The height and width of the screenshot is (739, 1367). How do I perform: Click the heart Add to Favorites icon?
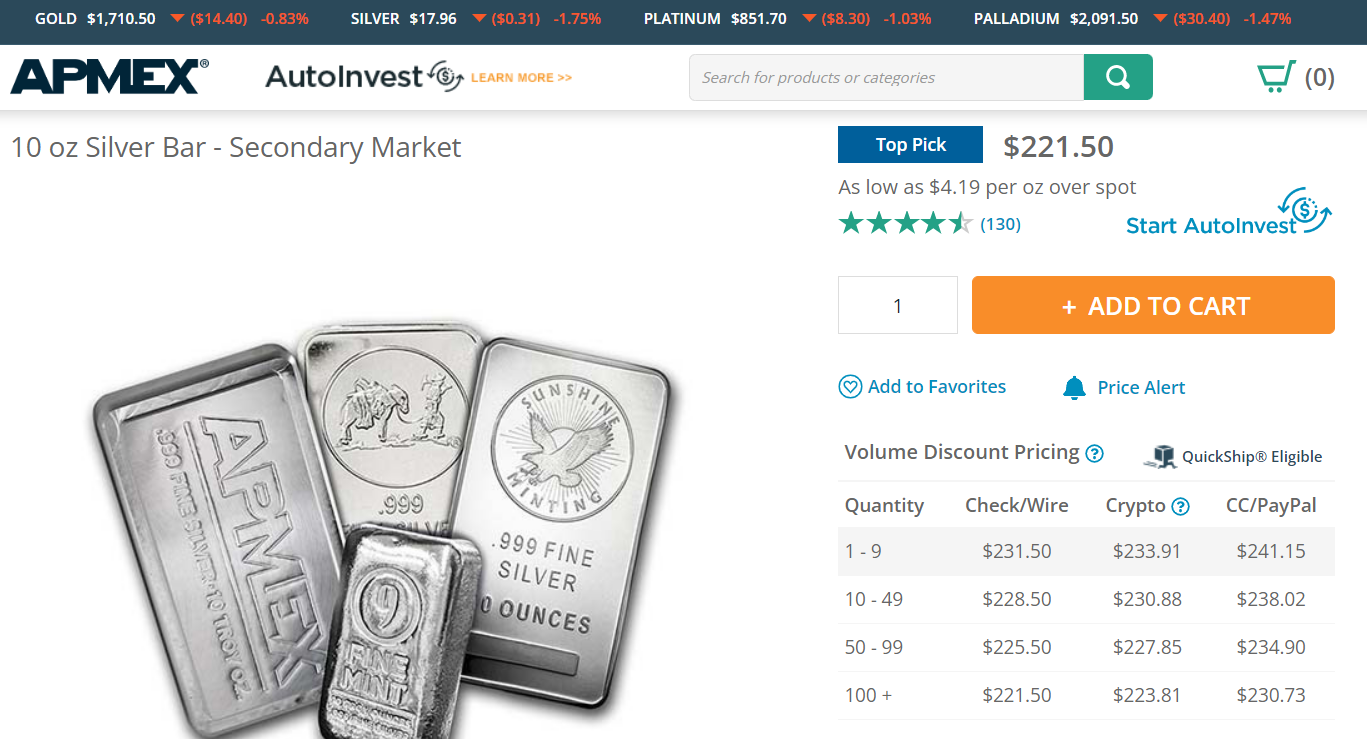850,387
